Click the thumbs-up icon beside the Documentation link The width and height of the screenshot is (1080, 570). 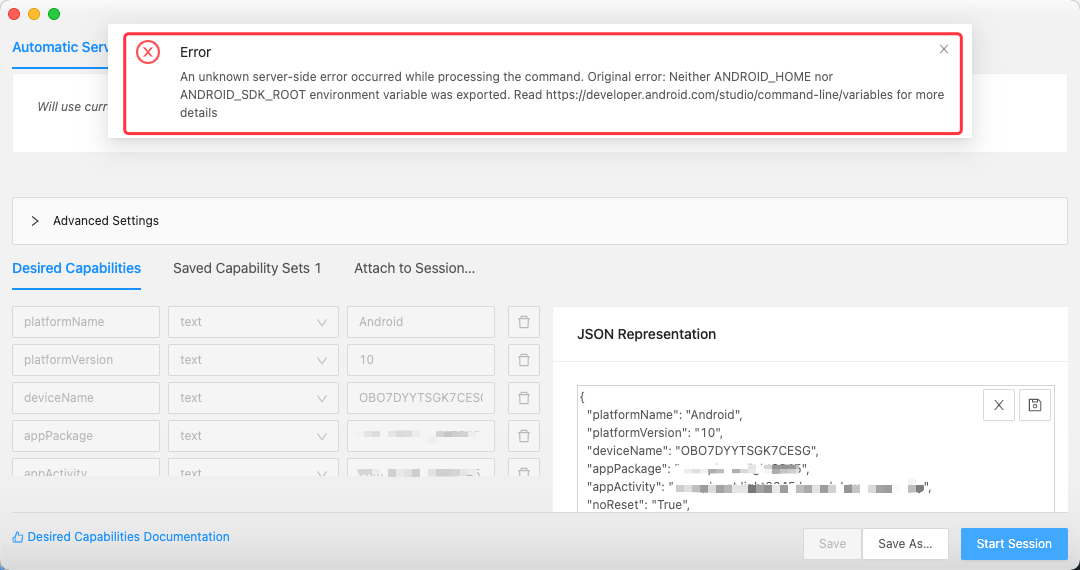coord(18,537)
